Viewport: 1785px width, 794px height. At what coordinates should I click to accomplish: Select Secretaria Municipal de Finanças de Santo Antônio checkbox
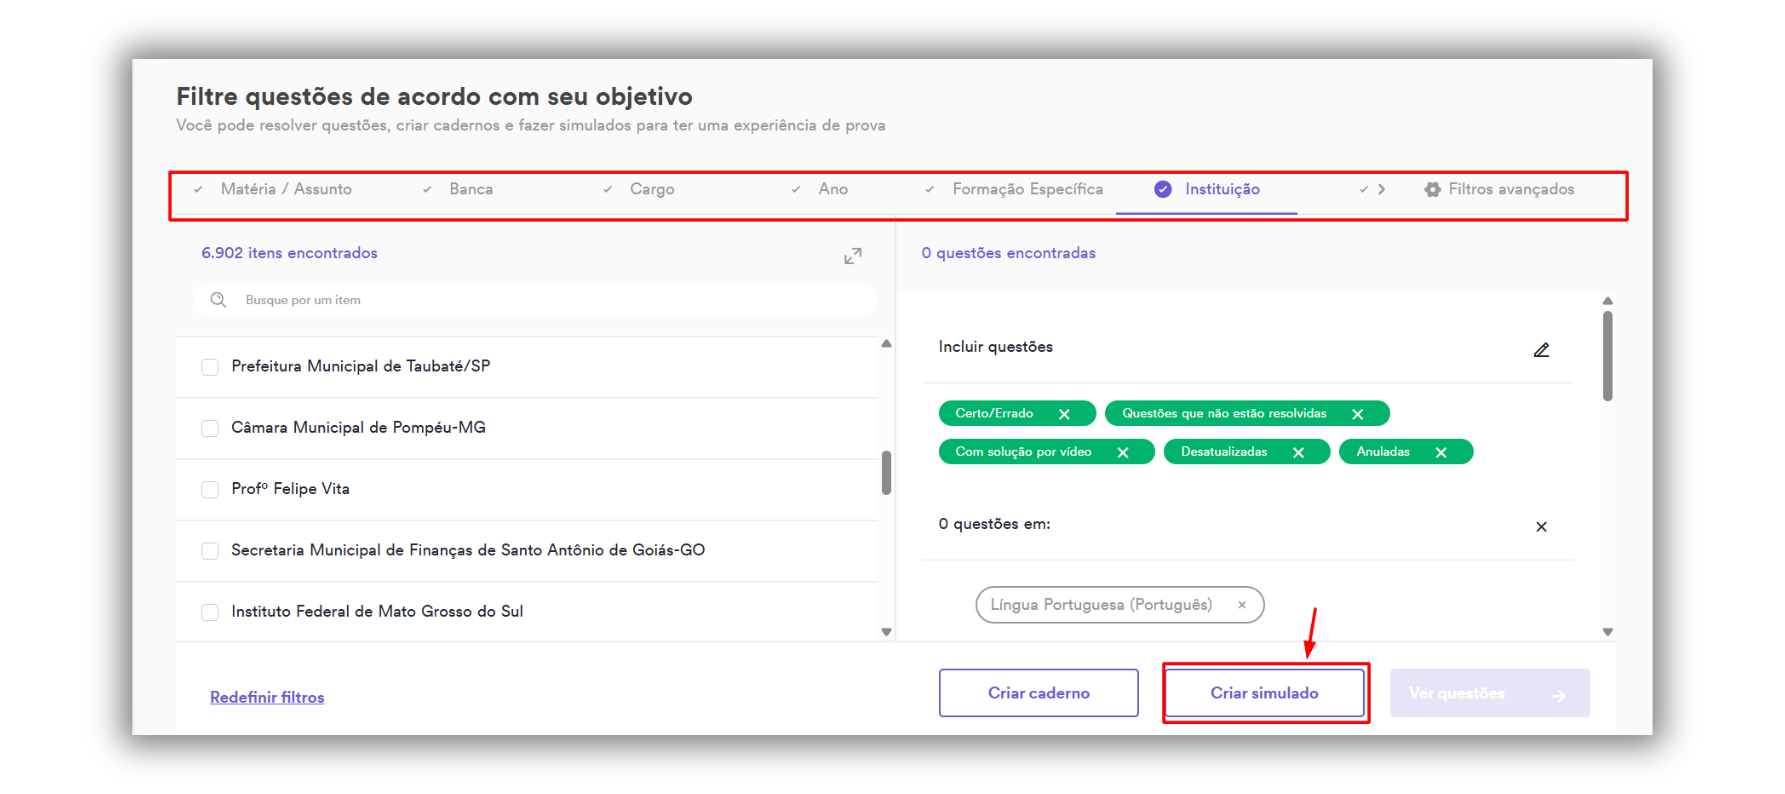coord(210,551)
